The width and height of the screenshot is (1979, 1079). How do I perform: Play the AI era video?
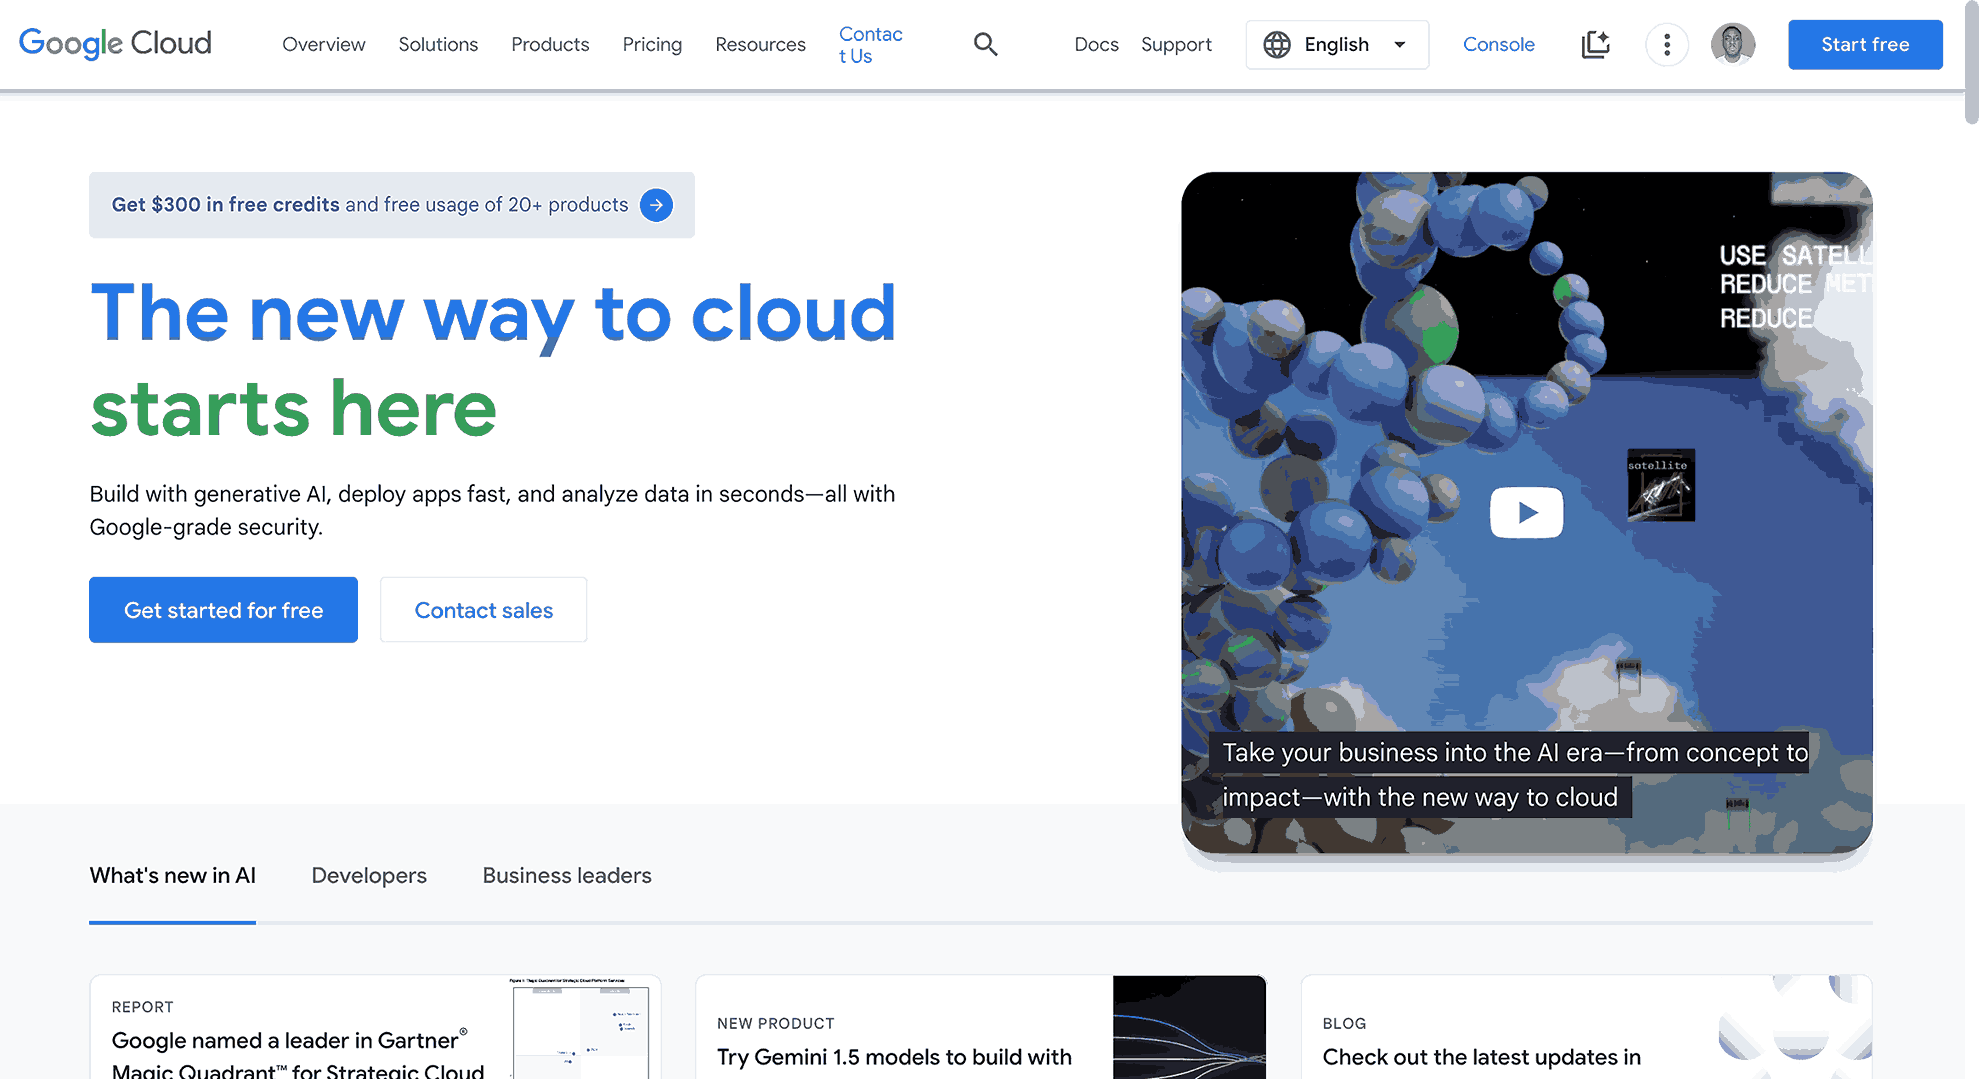1526,512
